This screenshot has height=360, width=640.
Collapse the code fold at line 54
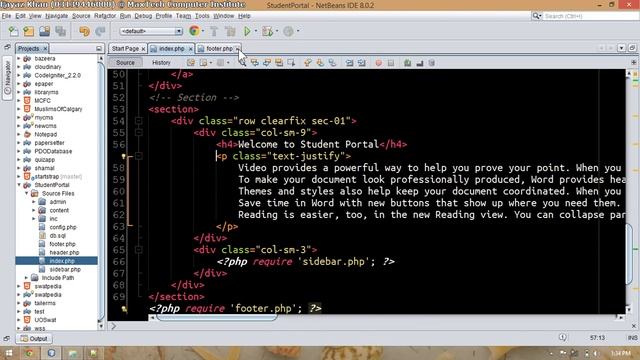(x=139, y=121)
